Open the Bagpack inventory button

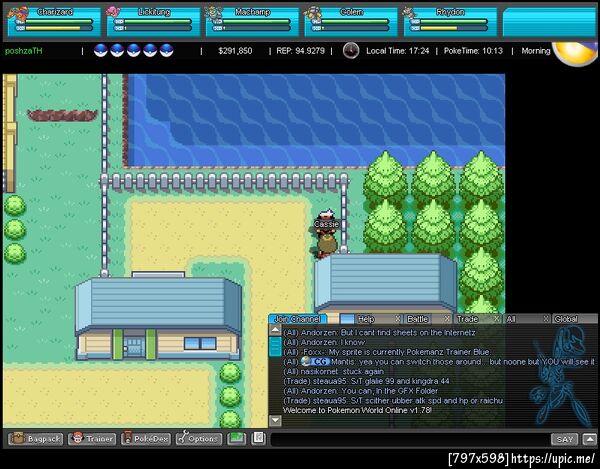36,438
